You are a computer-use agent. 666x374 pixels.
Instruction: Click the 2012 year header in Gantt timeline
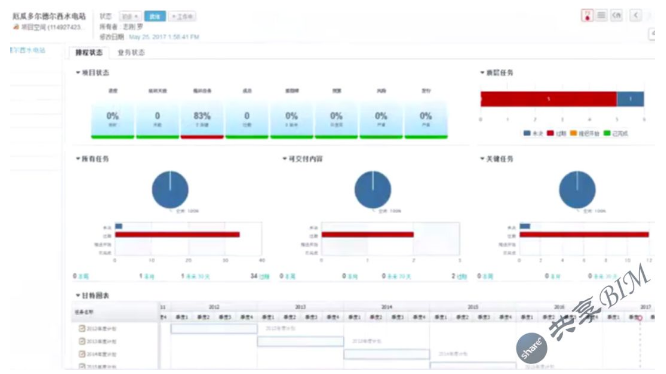point(214,307)
